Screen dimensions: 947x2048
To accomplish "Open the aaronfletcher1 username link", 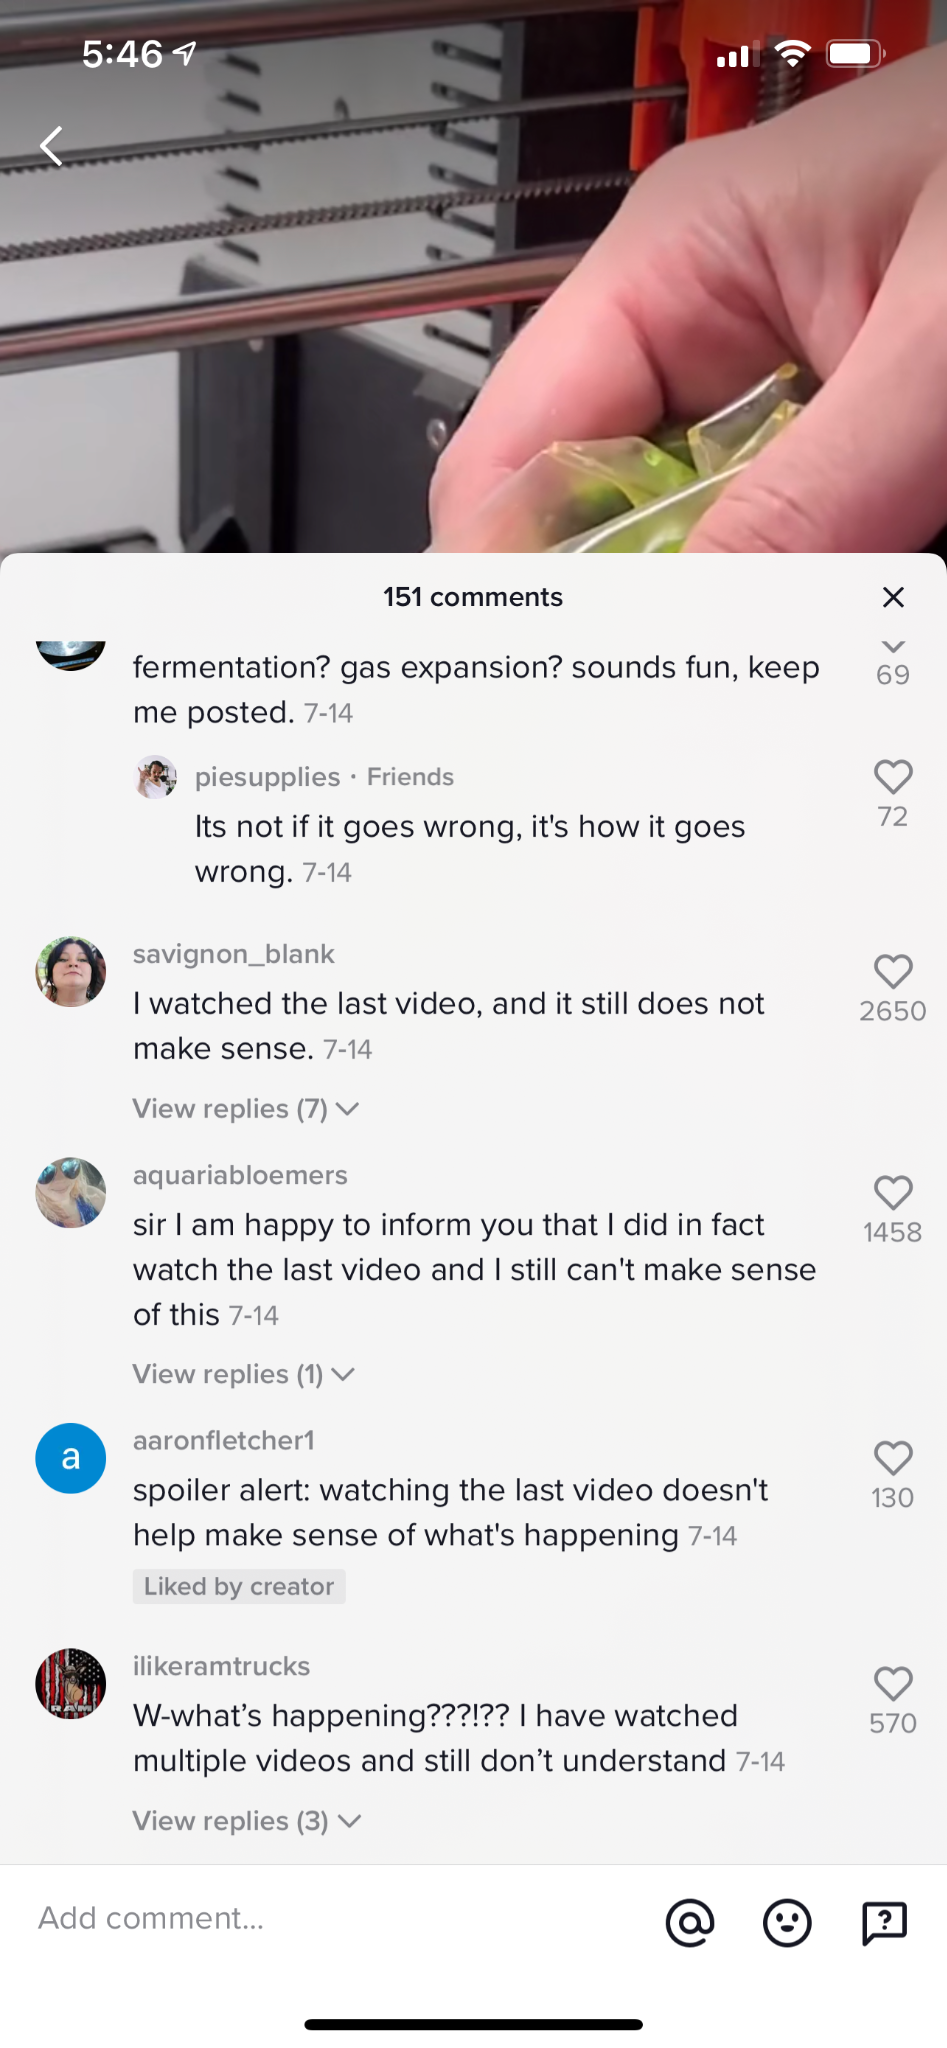I will (x=224, y=1440).
